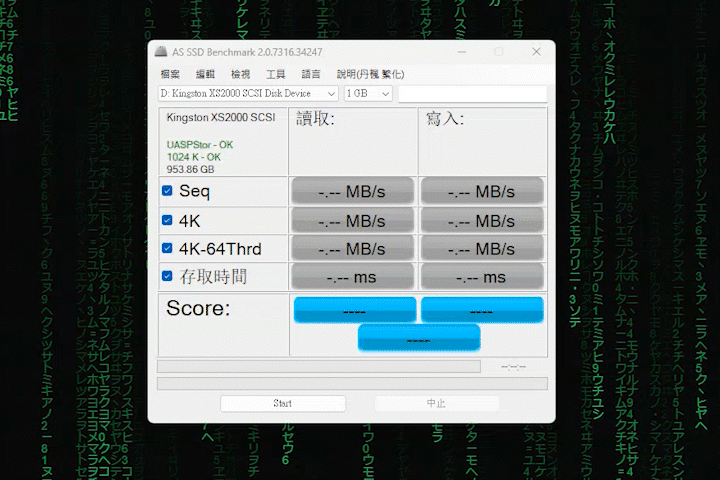Maximize the AS SSD Benchmark window
720x480 pixels.
coord(499,52)
